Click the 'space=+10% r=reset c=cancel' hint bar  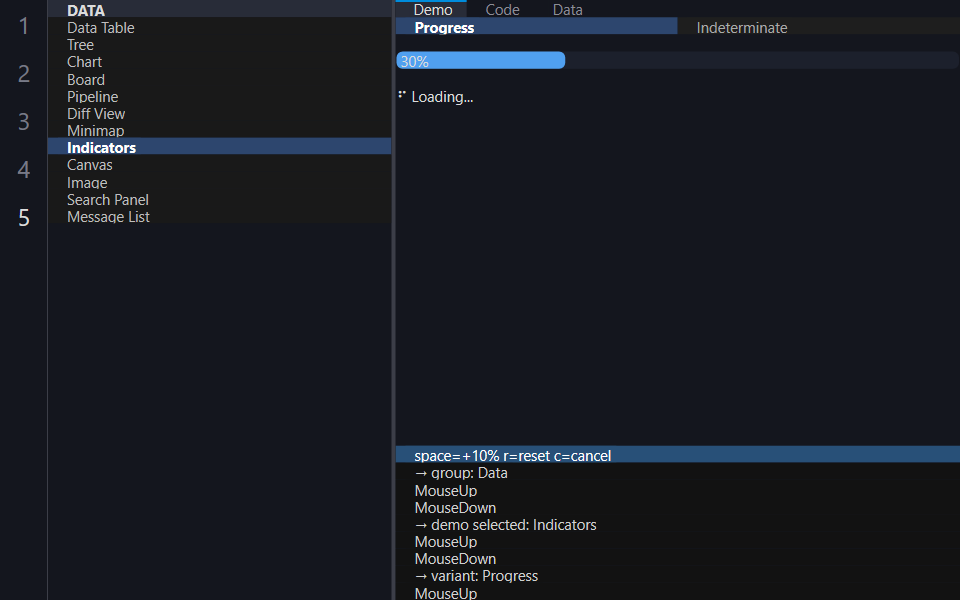(x=678, y=456)
